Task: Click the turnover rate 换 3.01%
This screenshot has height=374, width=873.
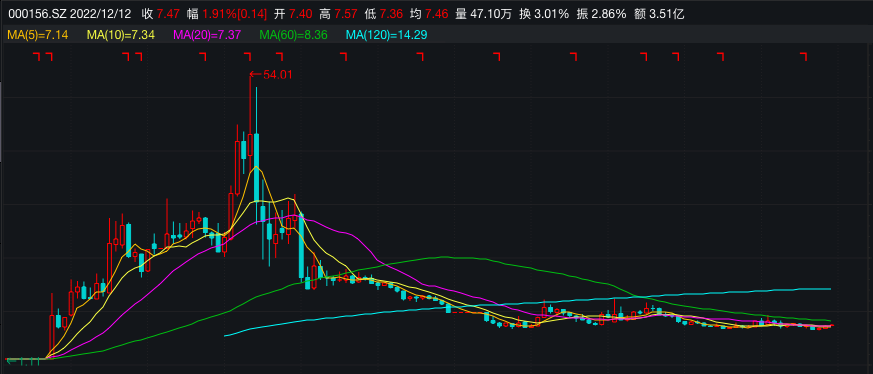Action: pos(544,14)
